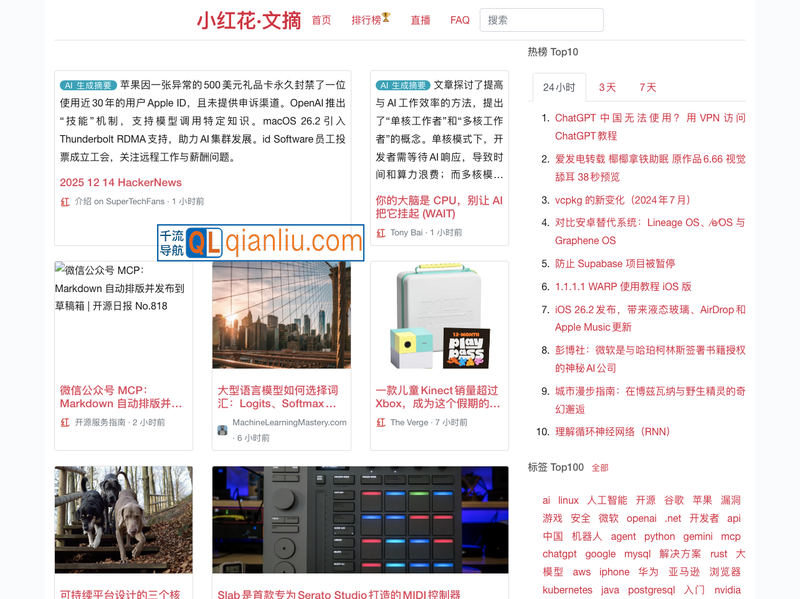
Task: Click the red source icon beside 开源服务指南
Action: [x=65, y=423]
